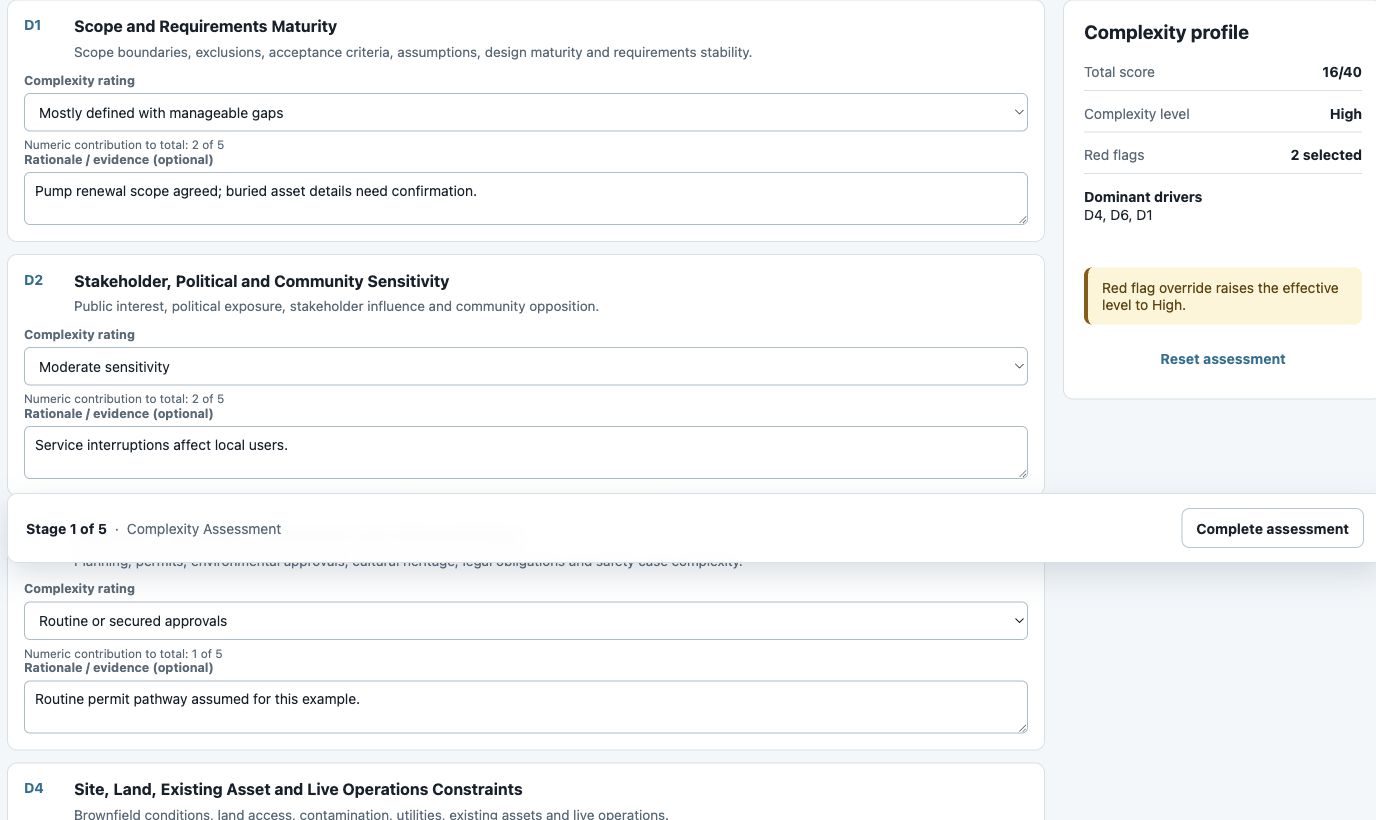Screen dimensions: 1376x820
Task: Click the D2 section code label
Action: (x=33, y=280)
